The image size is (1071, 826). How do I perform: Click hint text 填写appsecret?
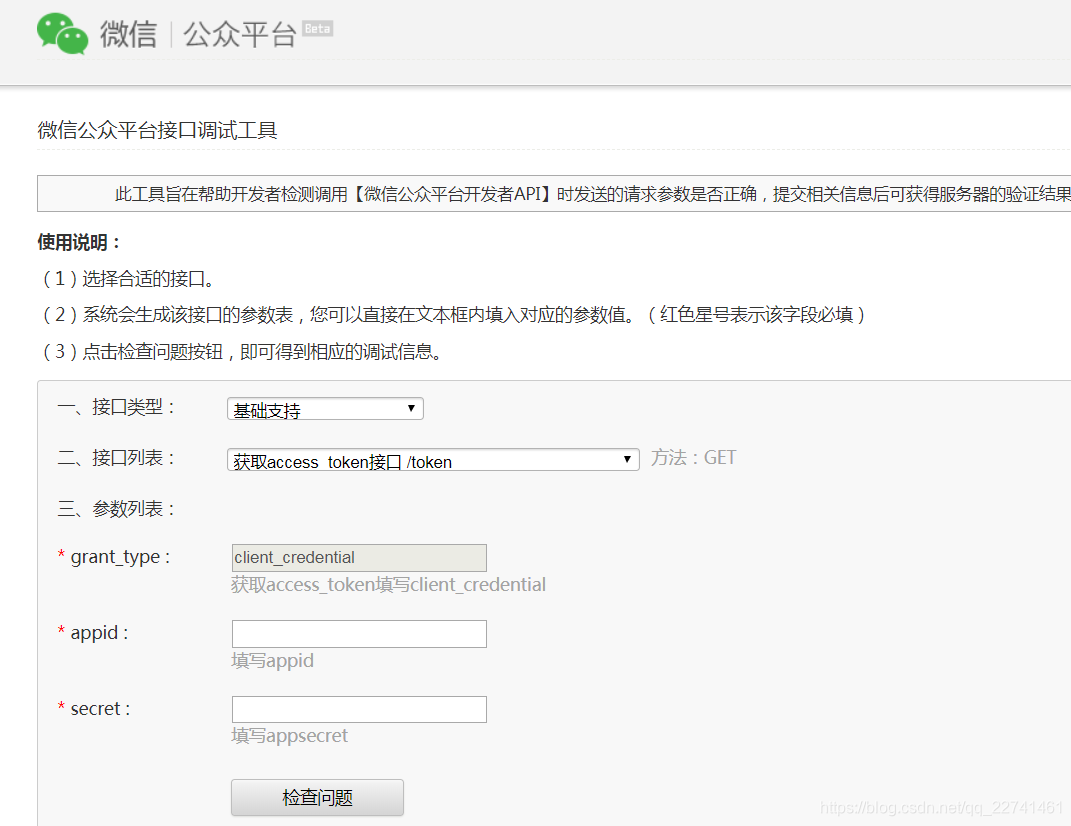click(290, 736)
